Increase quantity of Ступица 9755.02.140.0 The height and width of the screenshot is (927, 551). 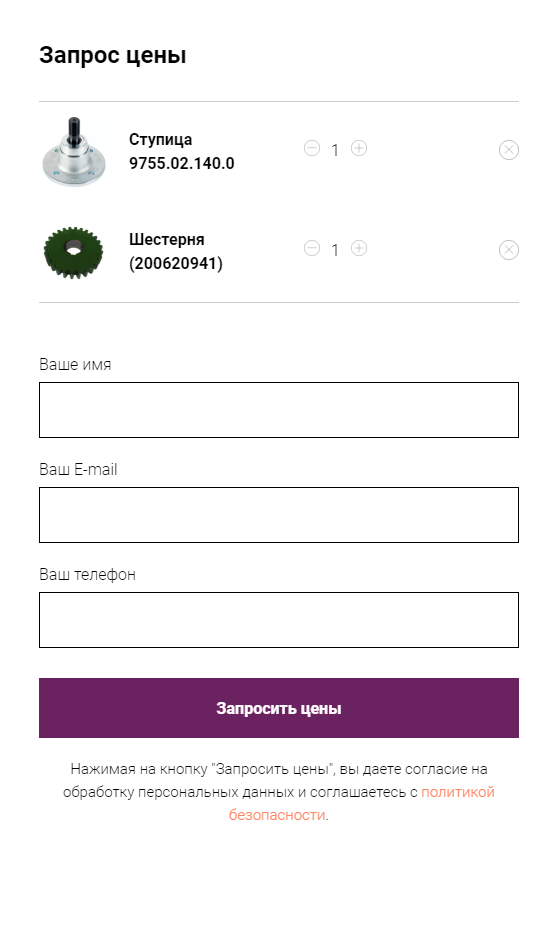click(x=359, y=148)
